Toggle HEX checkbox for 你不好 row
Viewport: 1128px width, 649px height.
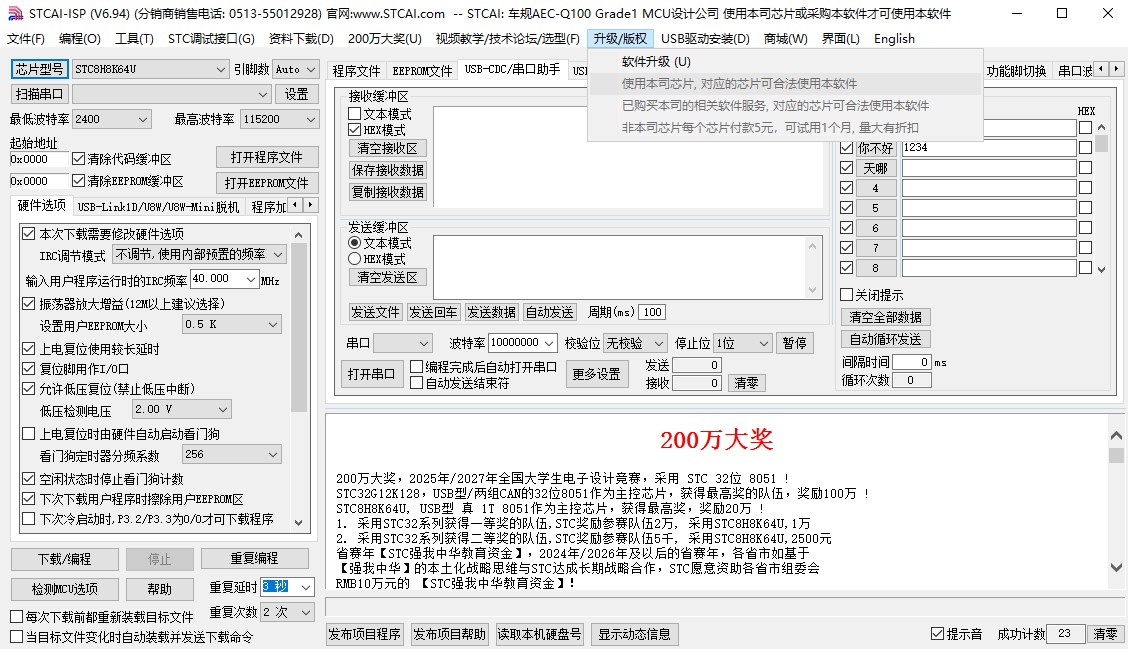click(1086, 148)
